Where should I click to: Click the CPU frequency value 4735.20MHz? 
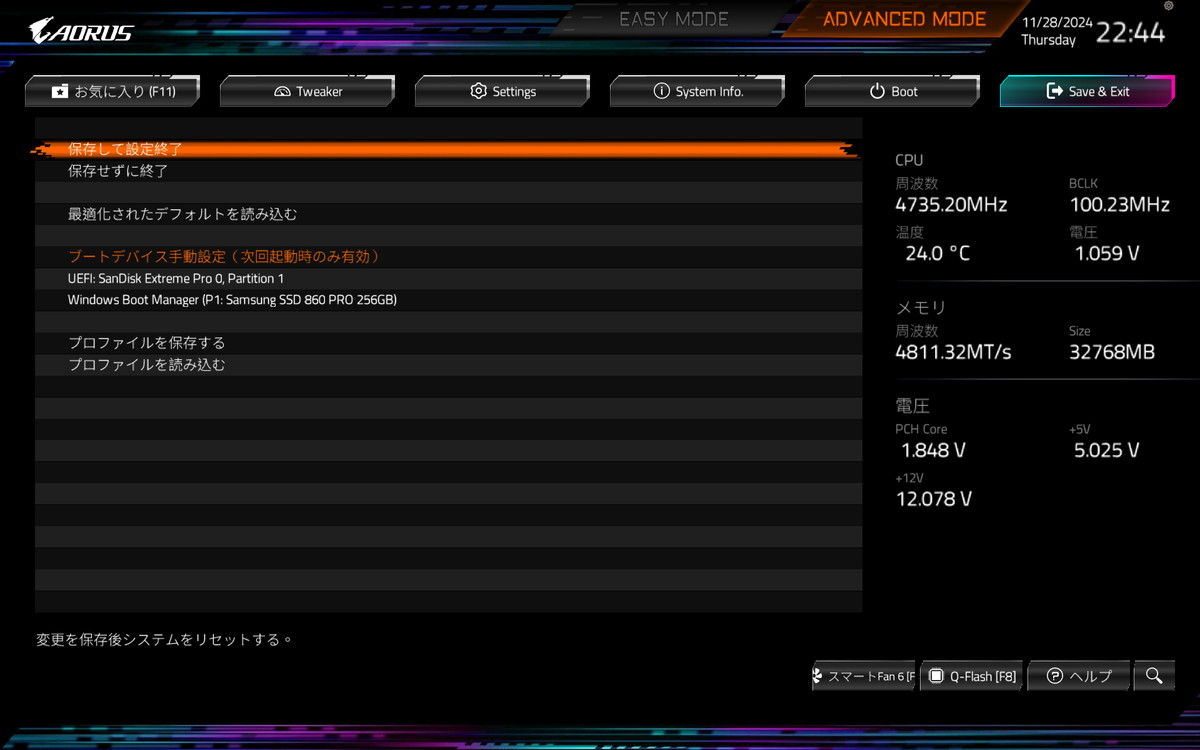coord(951,205)
